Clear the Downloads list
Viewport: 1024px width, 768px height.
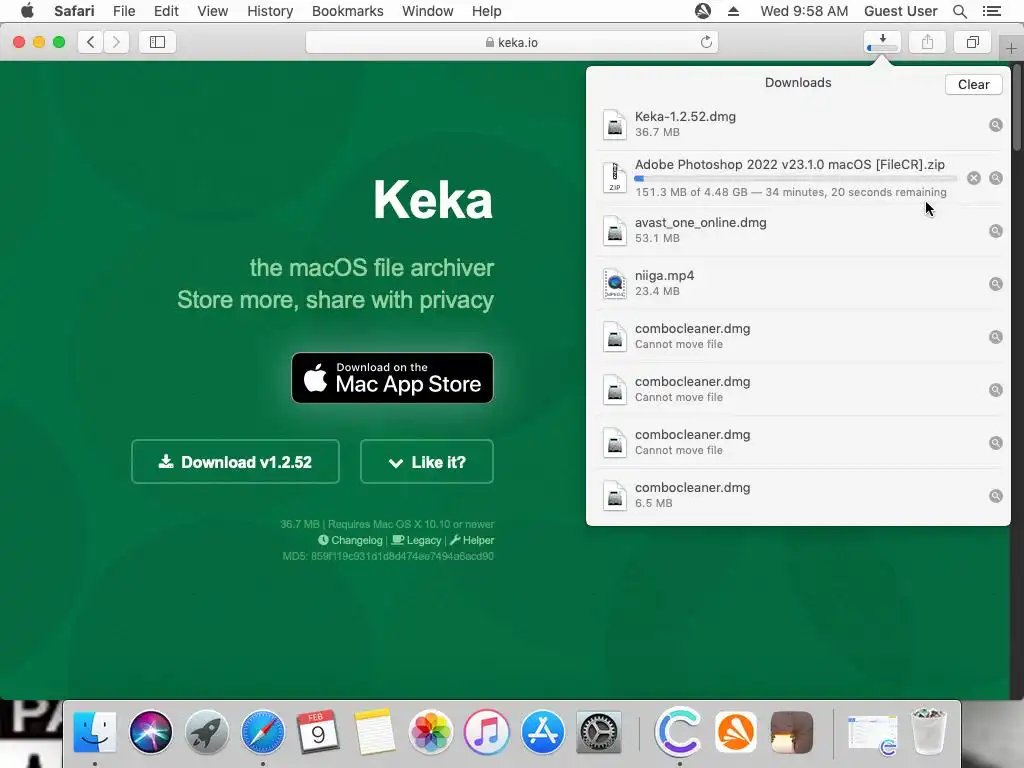(973, 84)
